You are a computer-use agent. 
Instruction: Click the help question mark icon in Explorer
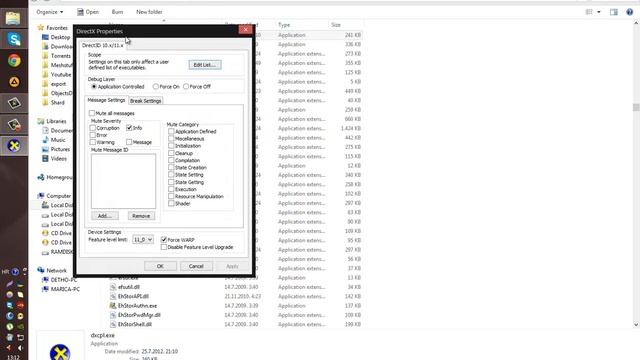(x=629, y=12)
